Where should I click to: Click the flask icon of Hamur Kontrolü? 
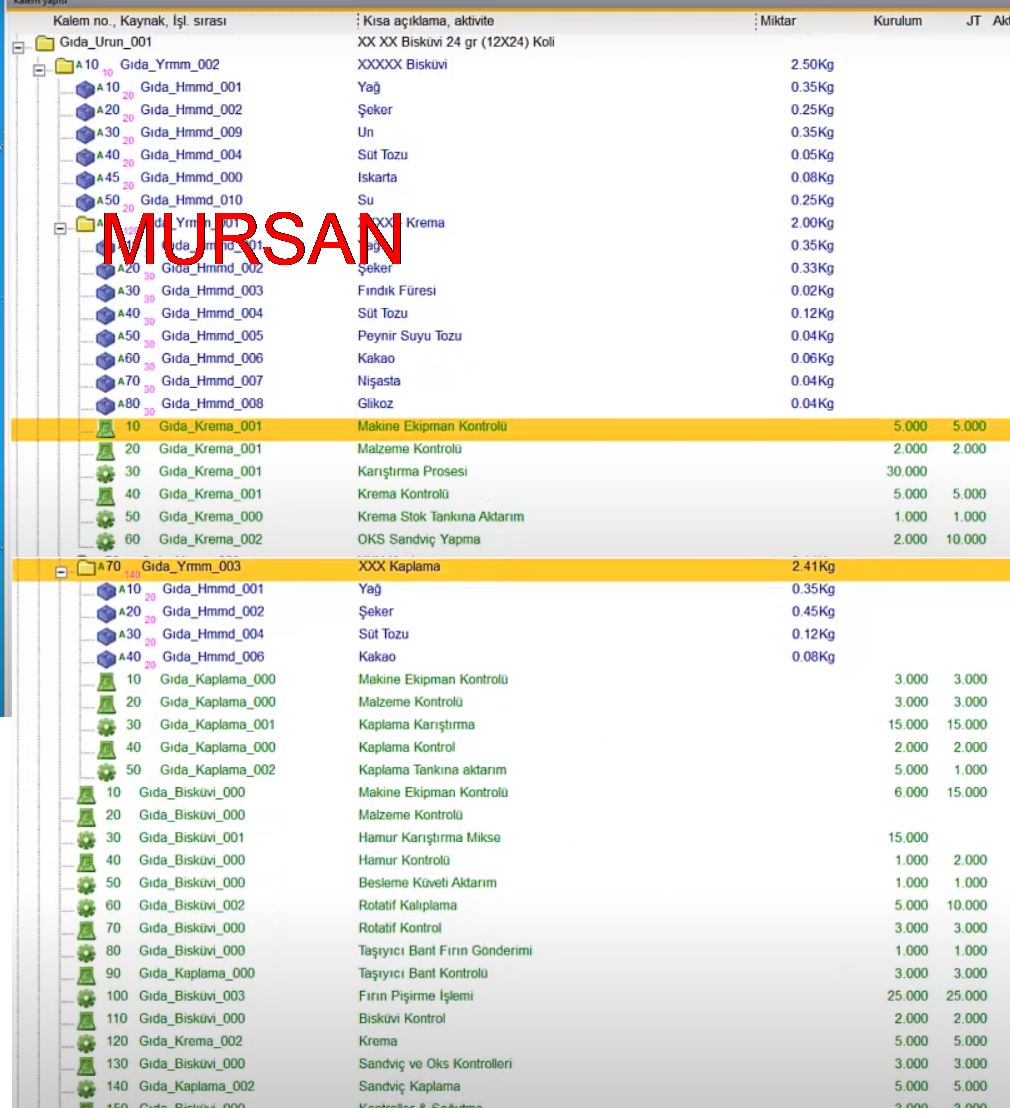[x=86, y=861]
